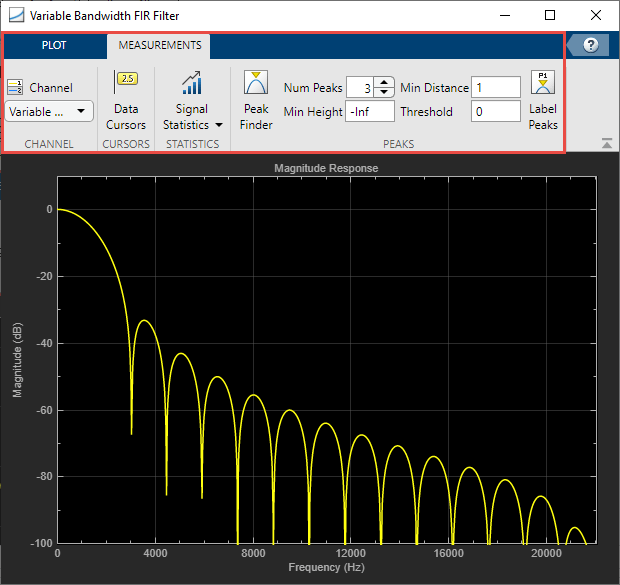Maximize the Variable Bandwidth FIR Filter window
The width and height of the screenshot is (620, 585).
point(550,15)
